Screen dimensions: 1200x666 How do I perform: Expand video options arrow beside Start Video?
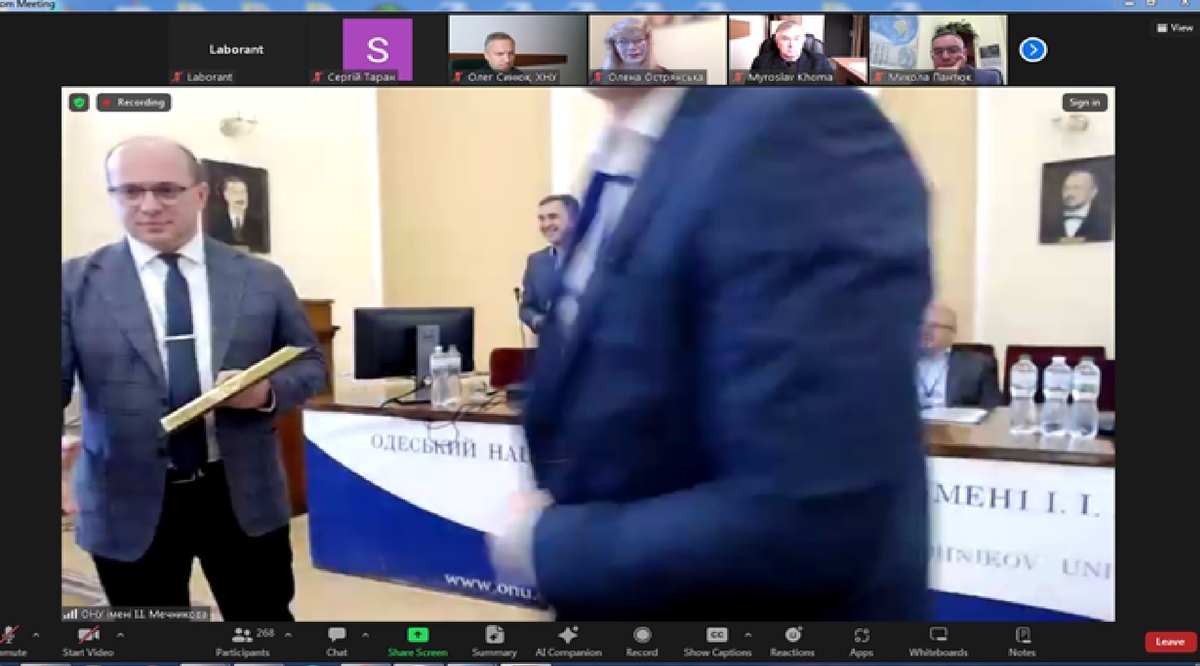121,634
